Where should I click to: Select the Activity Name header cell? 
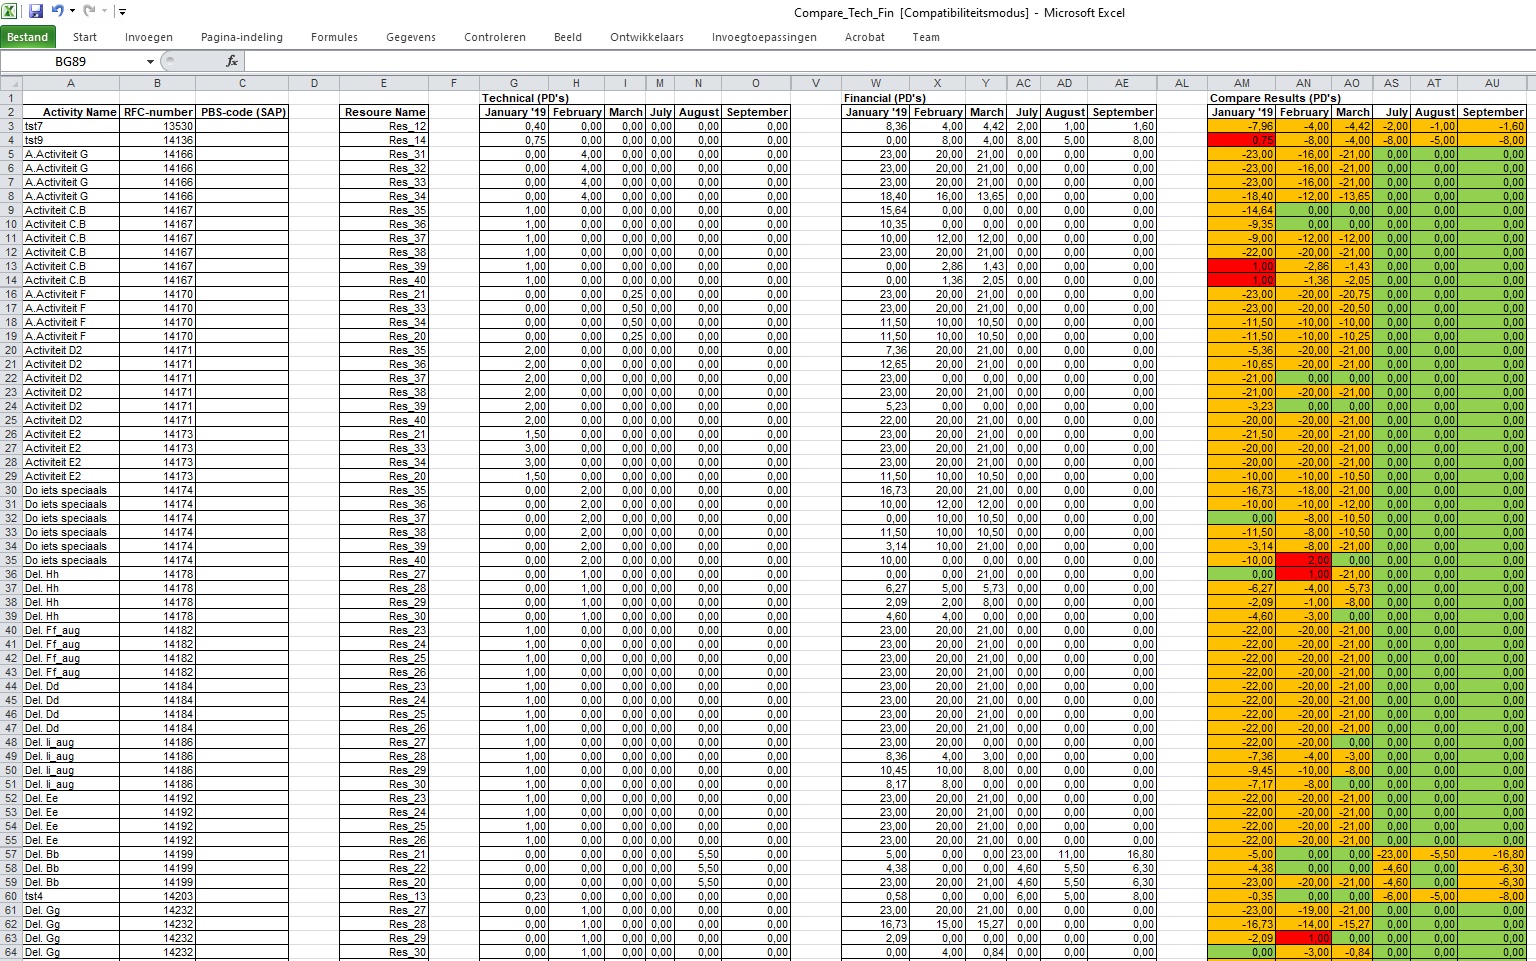coord(70,112)
